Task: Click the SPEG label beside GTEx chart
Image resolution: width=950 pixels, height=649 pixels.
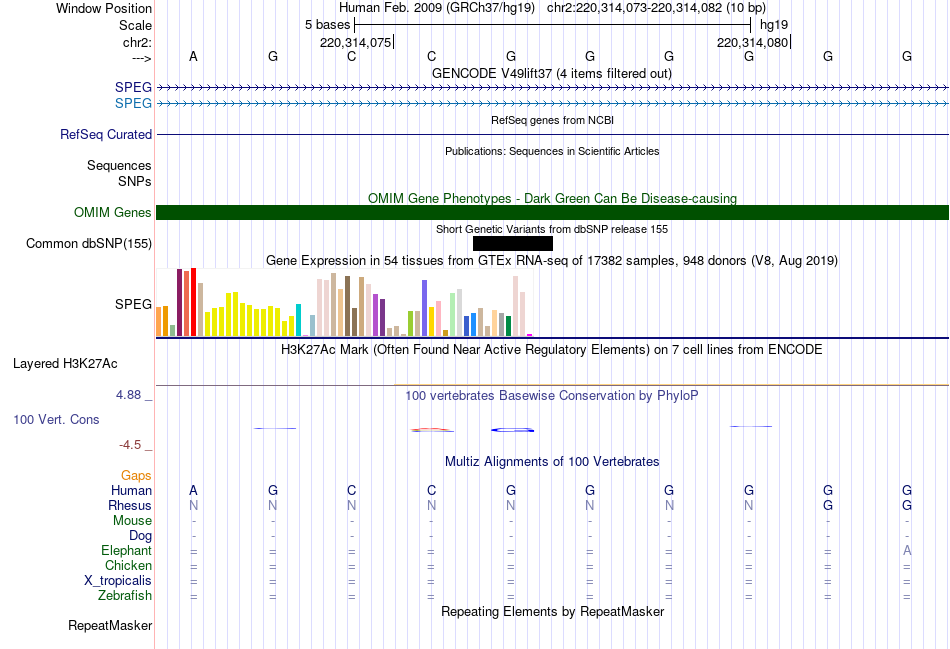Action: [x=133, y=304]
